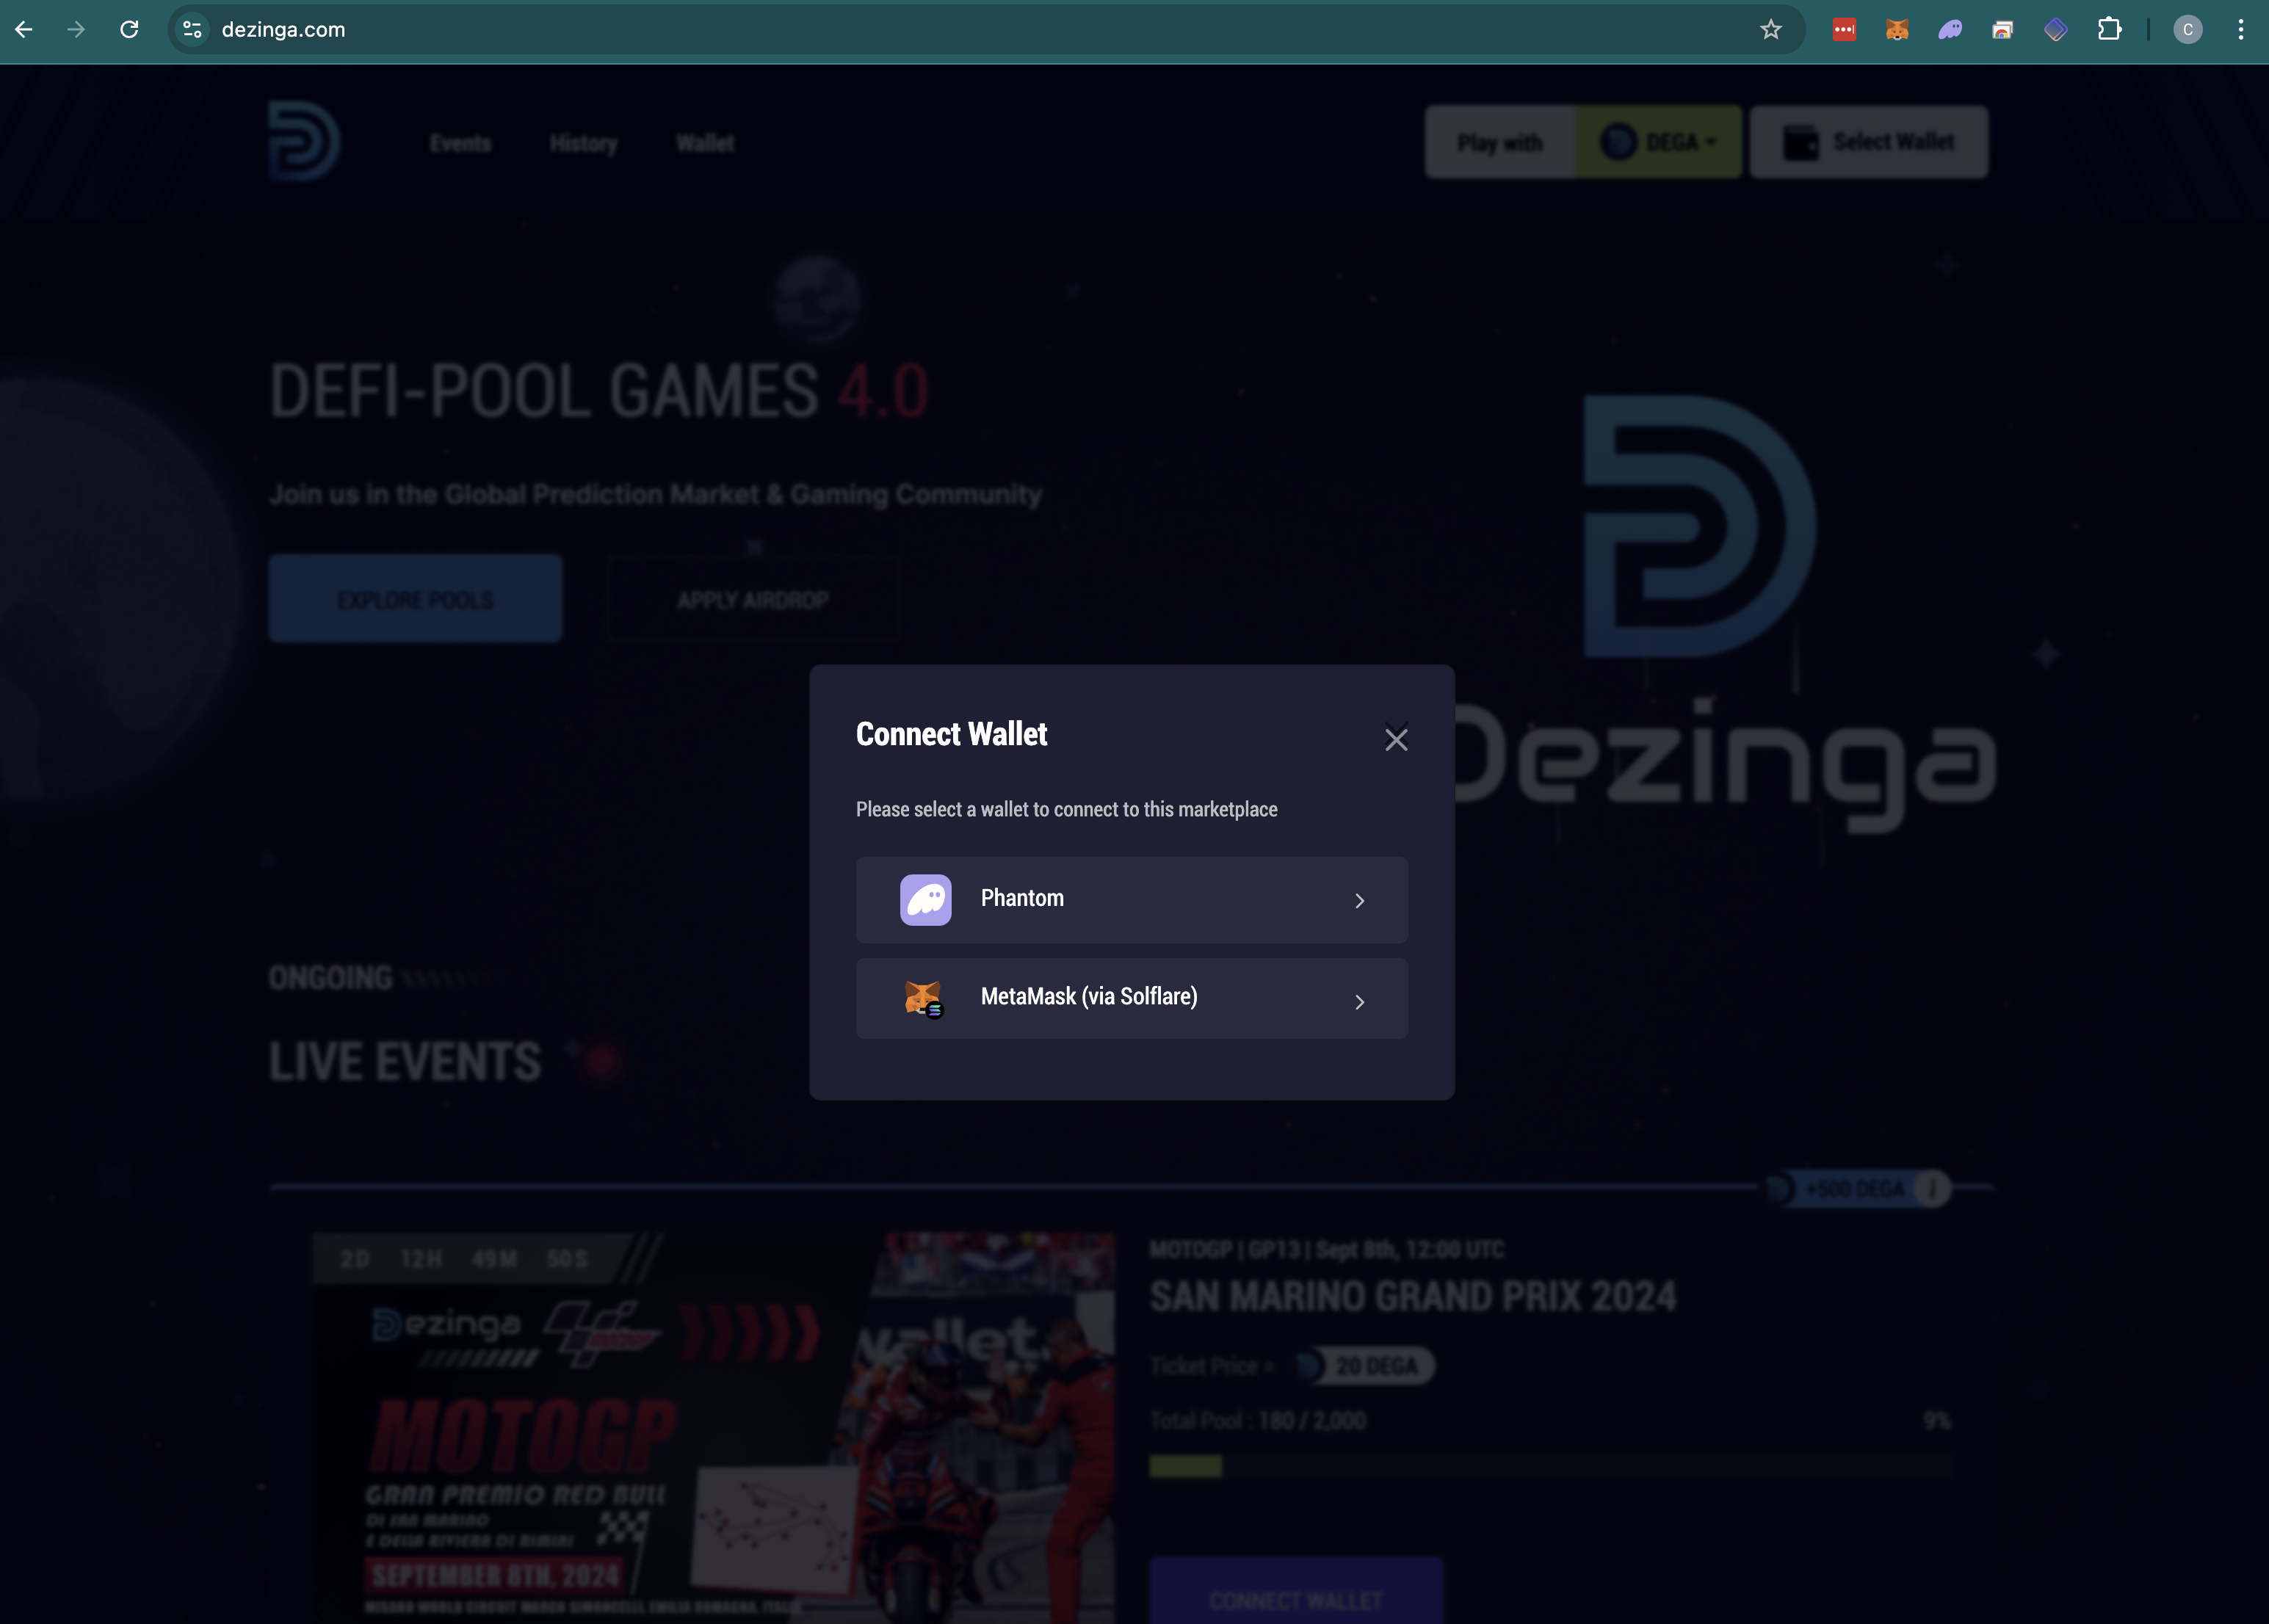Screen dimensions: 2269x1624
Task: Close the Connect Wallet dialog
Action: (x=1396, y=739)
